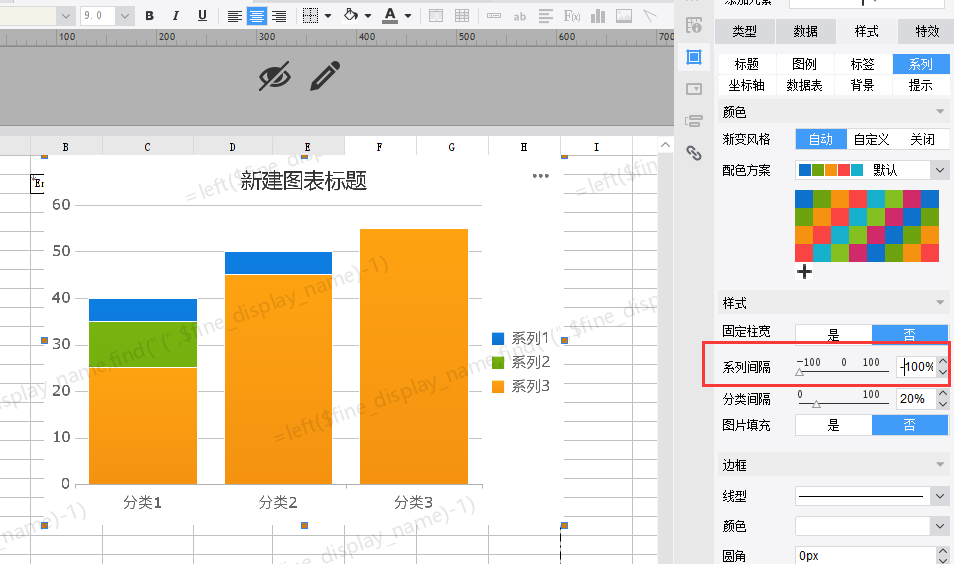Open the chart's three-dots options menu
Viewport: 954px width, 564px height.
pos(541,177)
